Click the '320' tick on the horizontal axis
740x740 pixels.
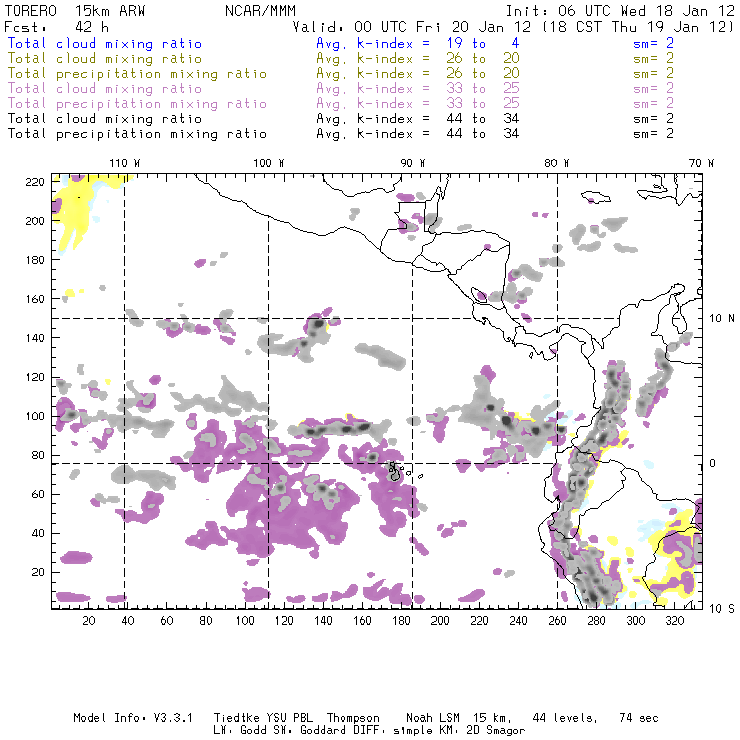click(x=674, y=621)
